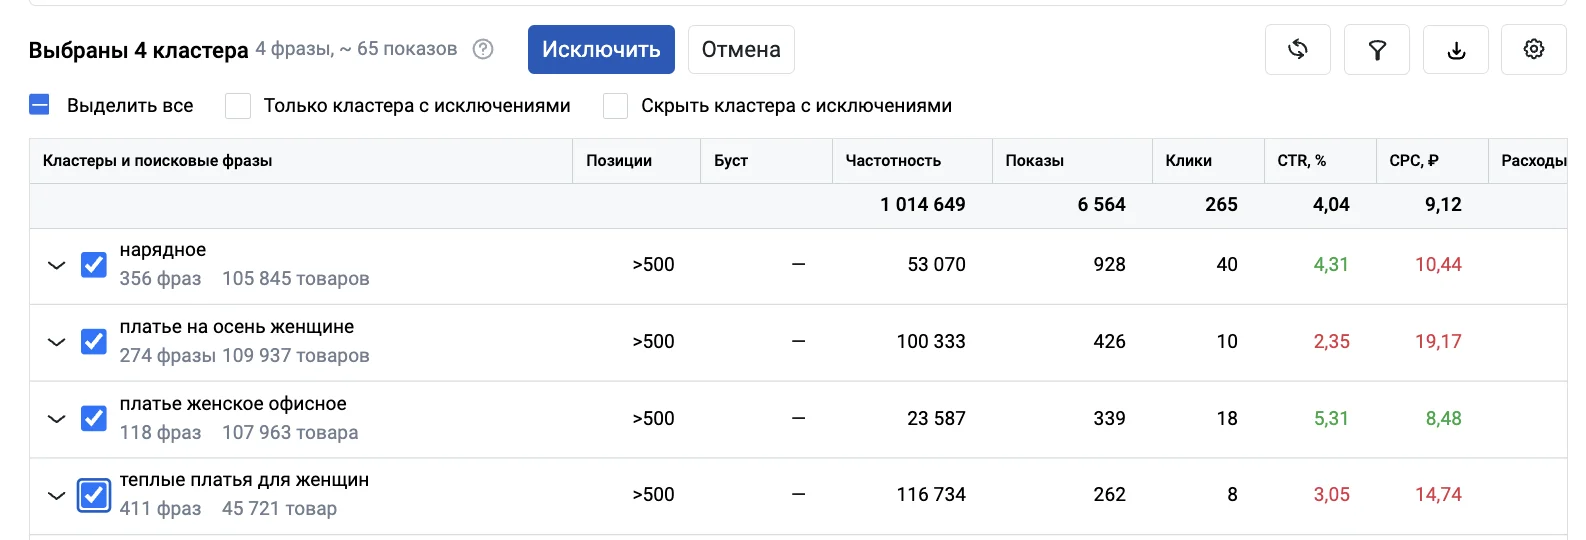The width and height of the screenshot is (1586, 540).
Task: Expand теплые платья для женщин cluster
Action: (57, 495)
